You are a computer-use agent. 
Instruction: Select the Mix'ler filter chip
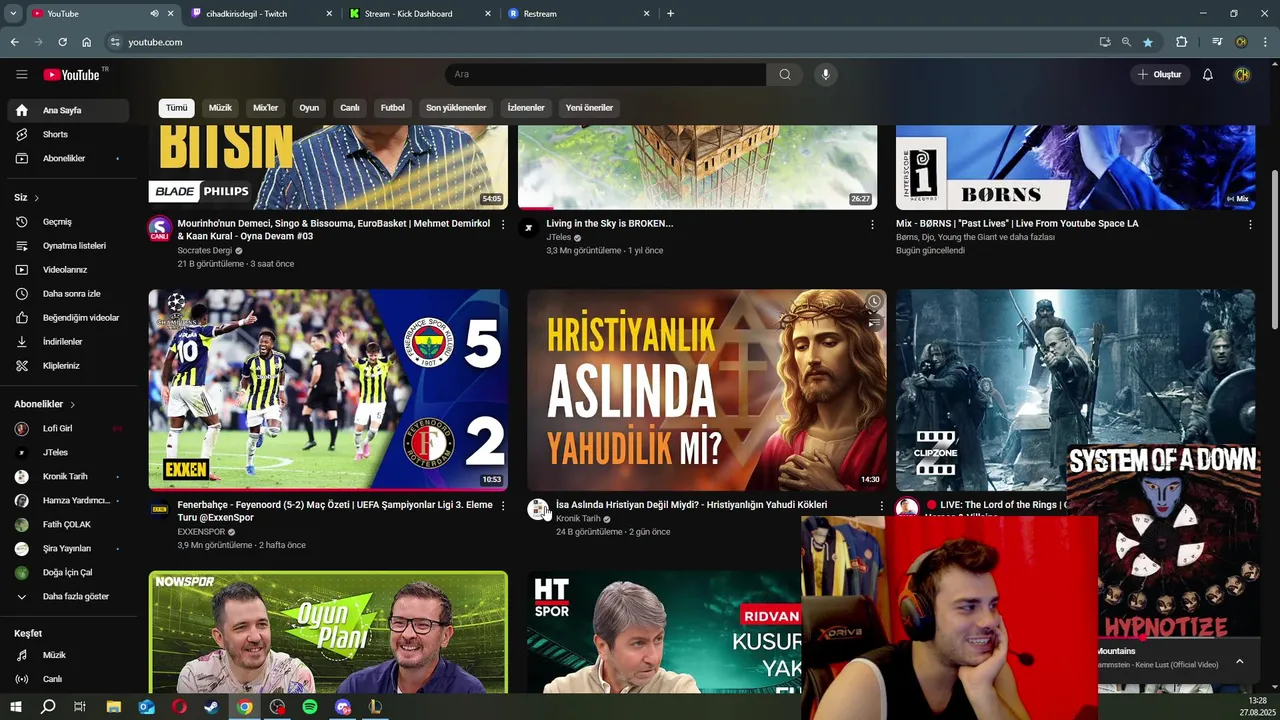[265, 108]
